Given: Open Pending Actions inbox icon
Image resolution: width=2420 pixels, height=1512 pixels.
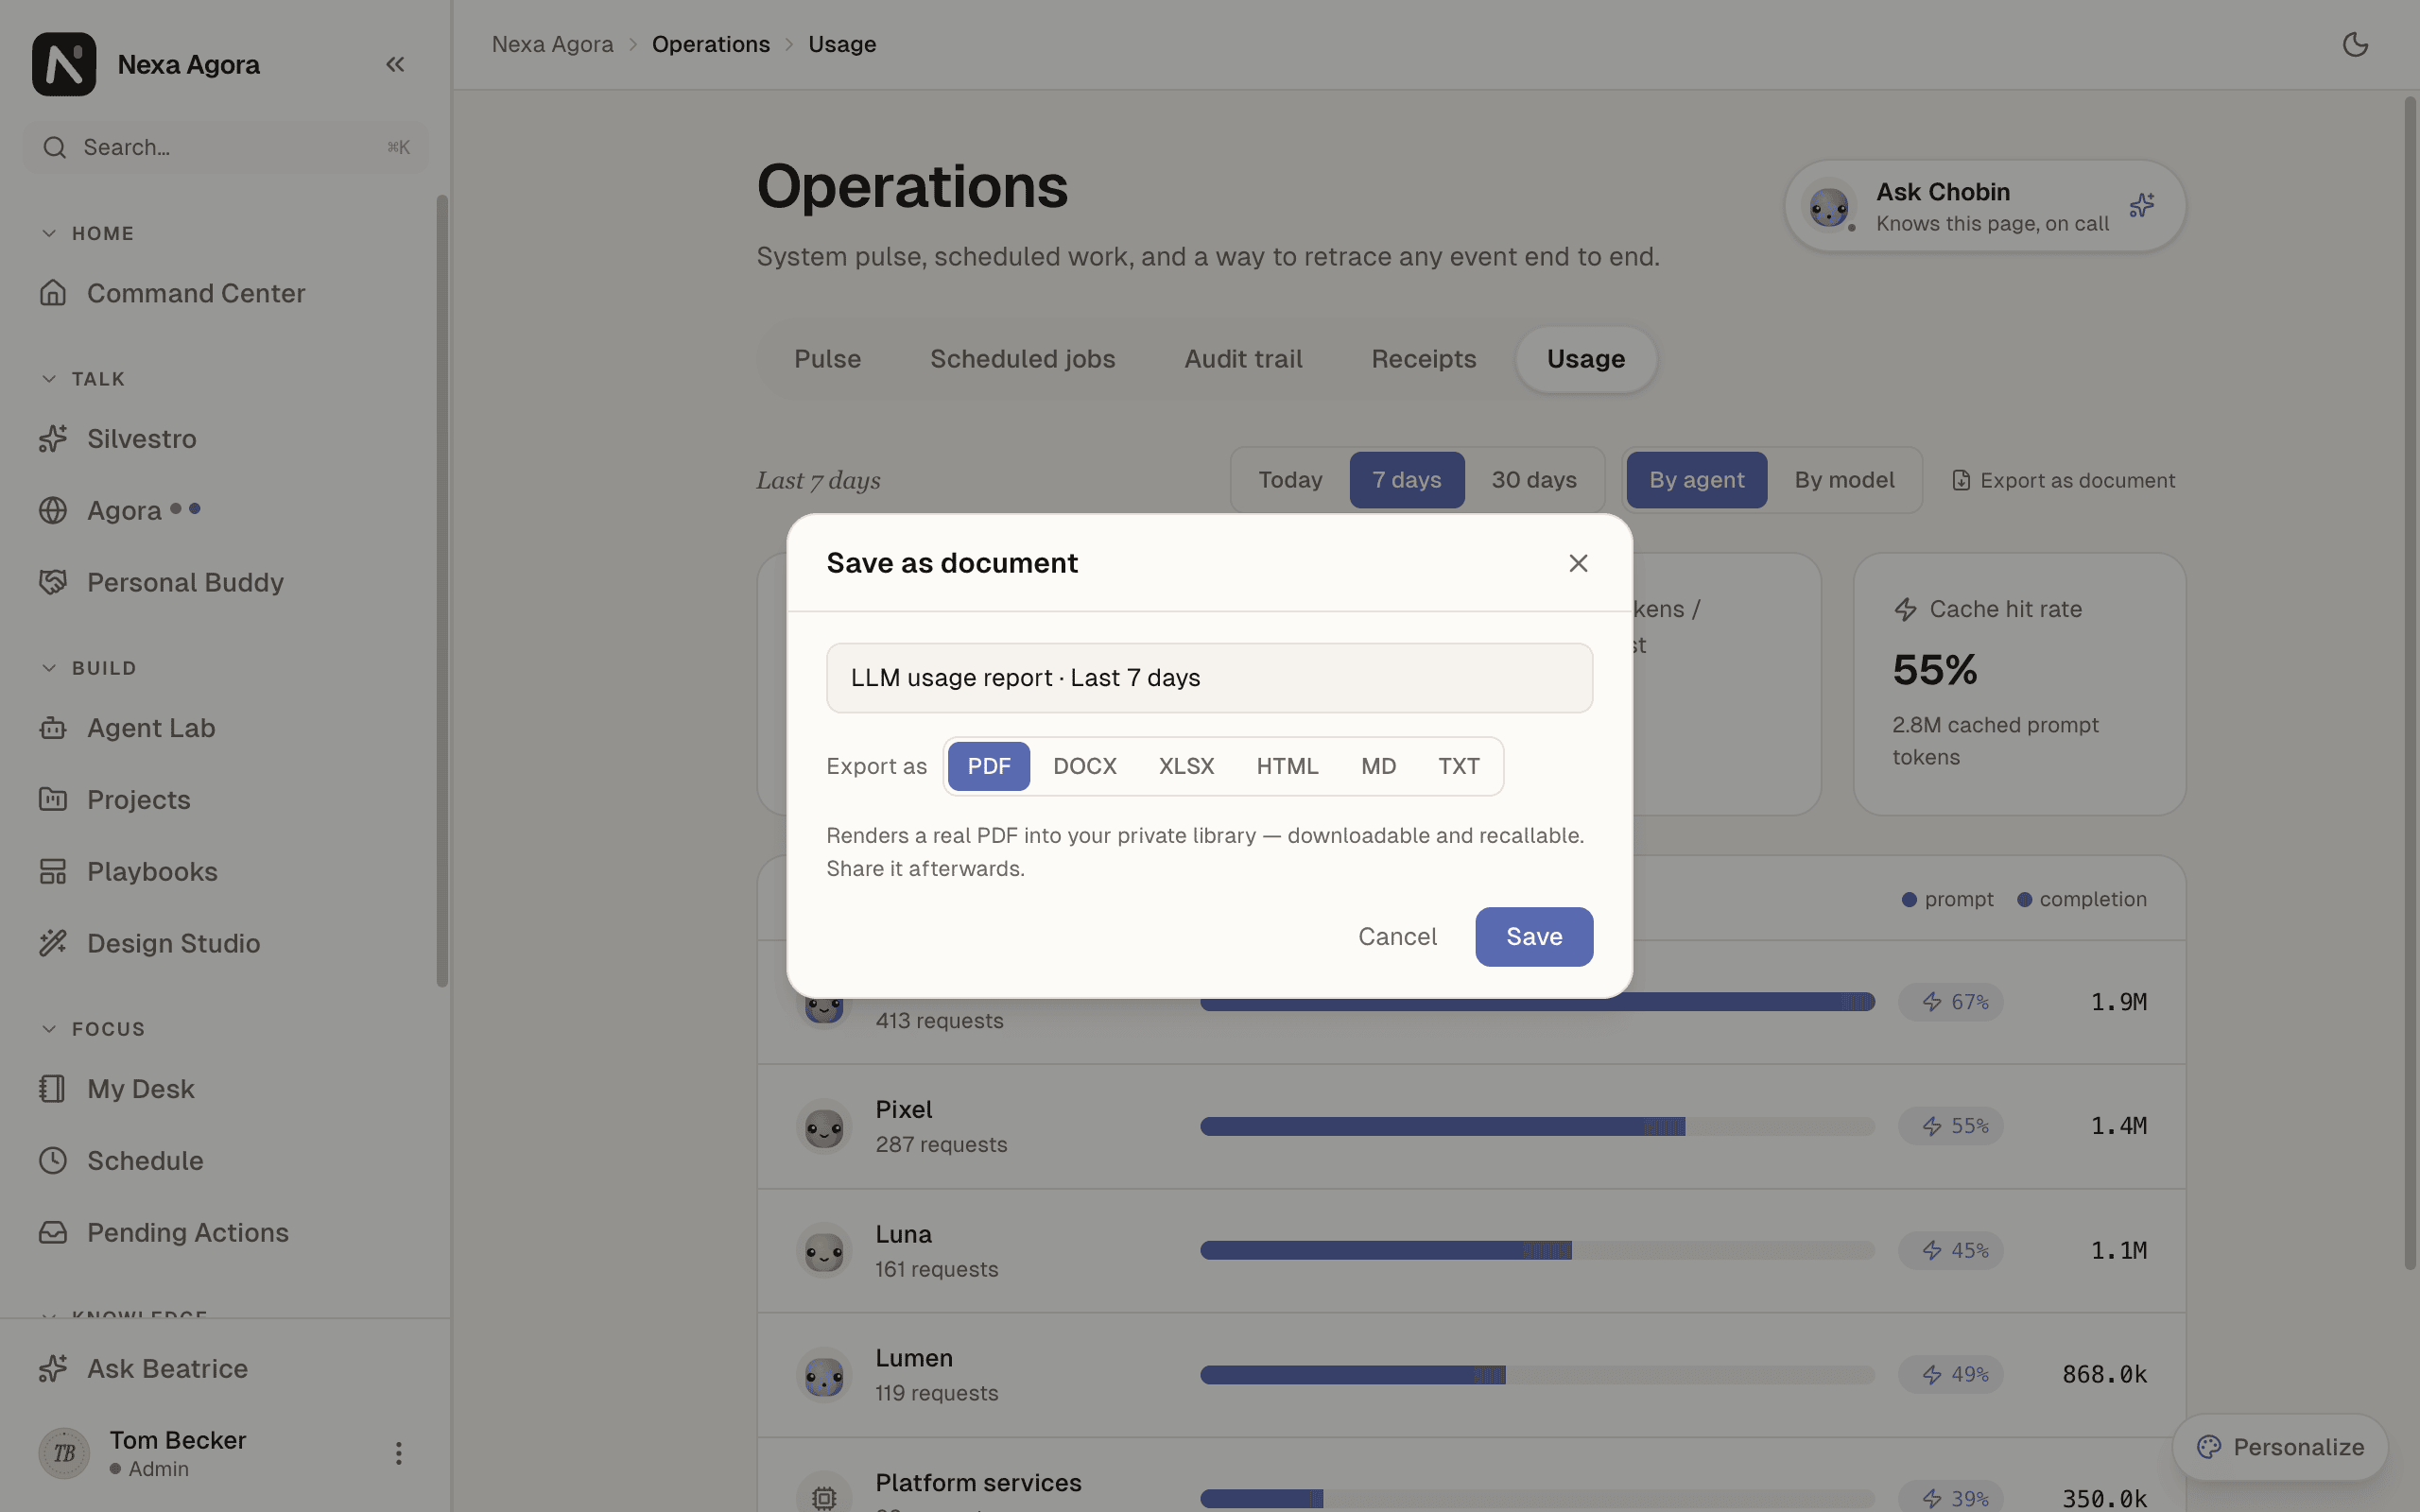Looking at the screenshot, I should [x=53, y=1232].
